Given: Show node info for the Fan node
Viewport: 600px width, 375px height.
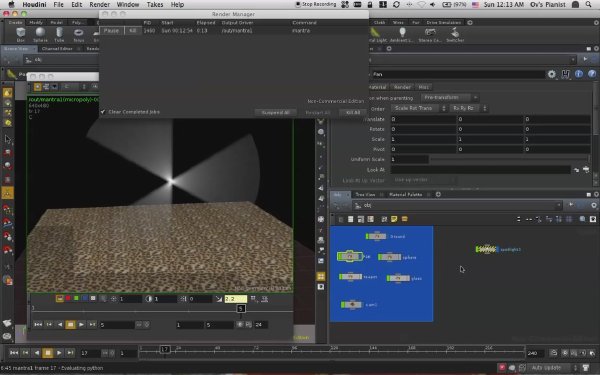Looking at the screenshot, I should 579,74.
